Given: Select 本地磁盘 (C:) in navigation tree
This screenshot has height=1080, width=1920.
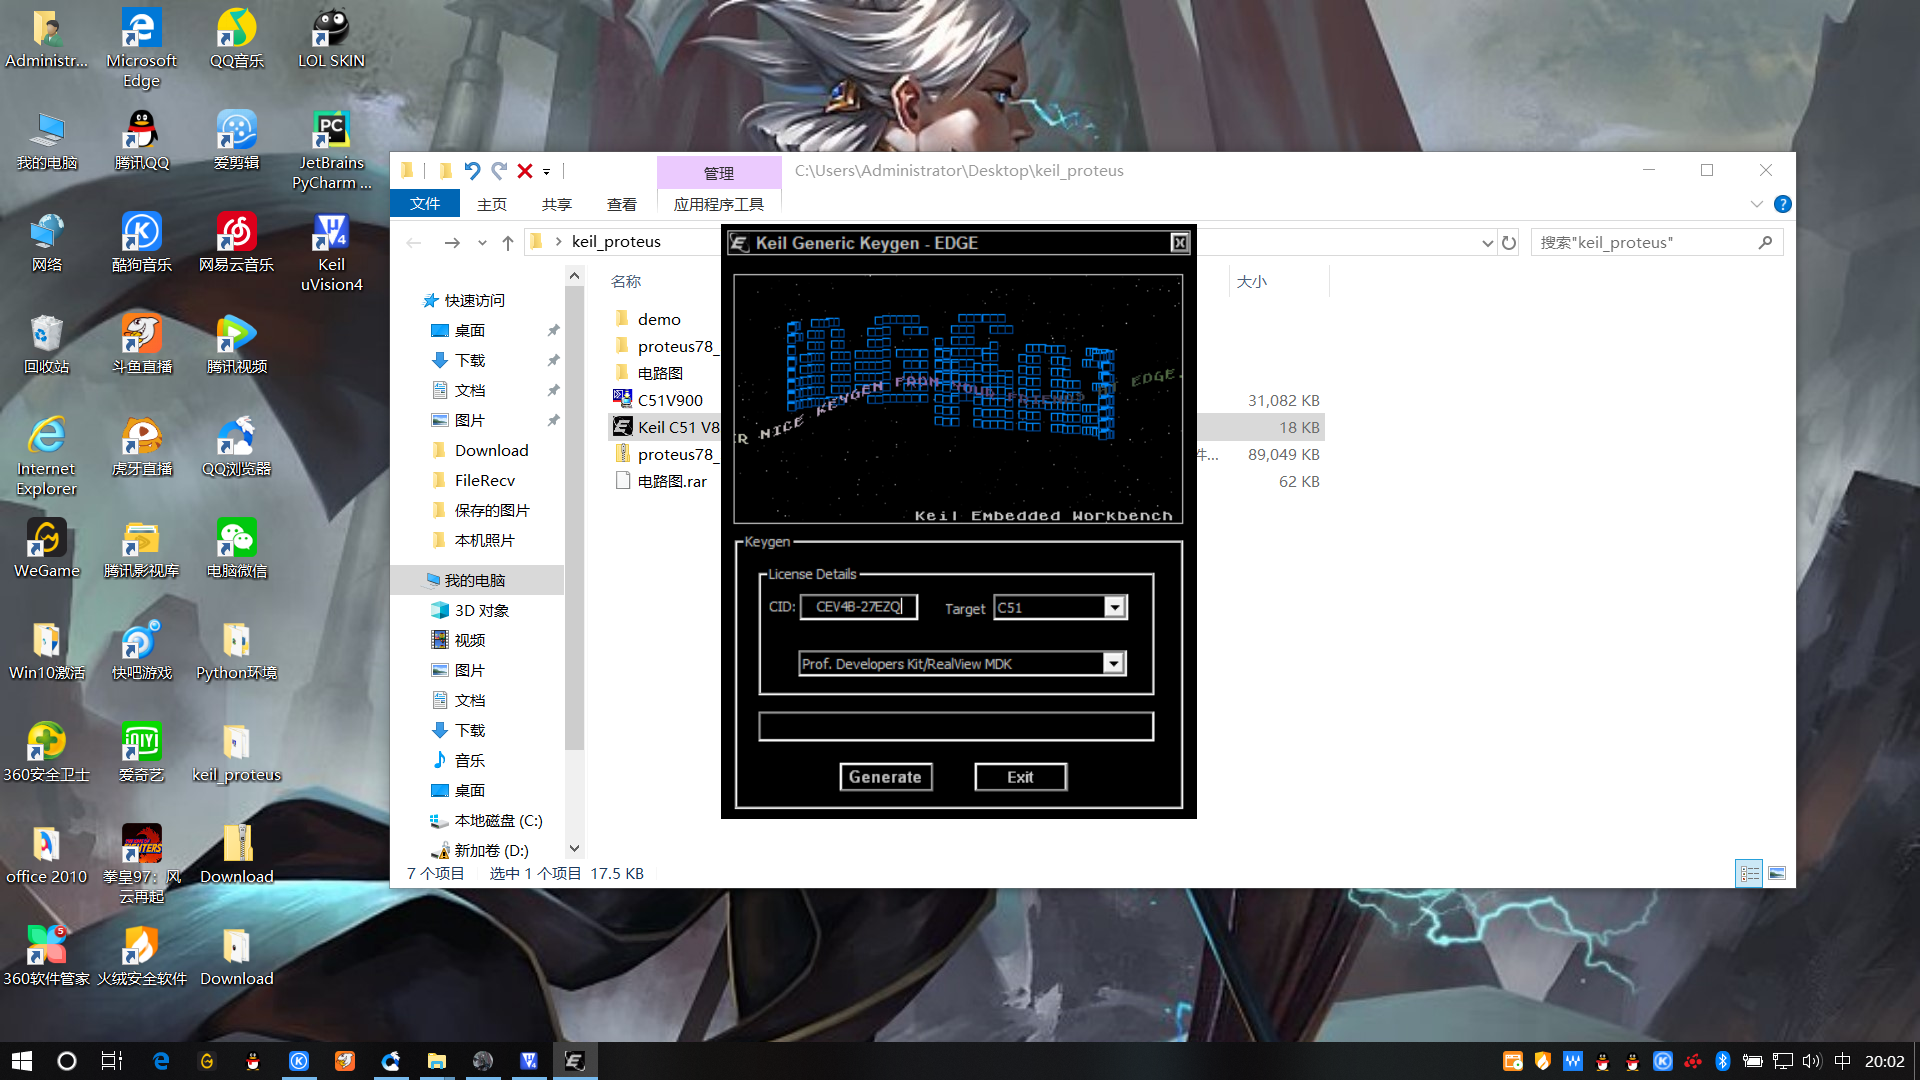Looking at the screenshot, I should click(x=497, y=821).
